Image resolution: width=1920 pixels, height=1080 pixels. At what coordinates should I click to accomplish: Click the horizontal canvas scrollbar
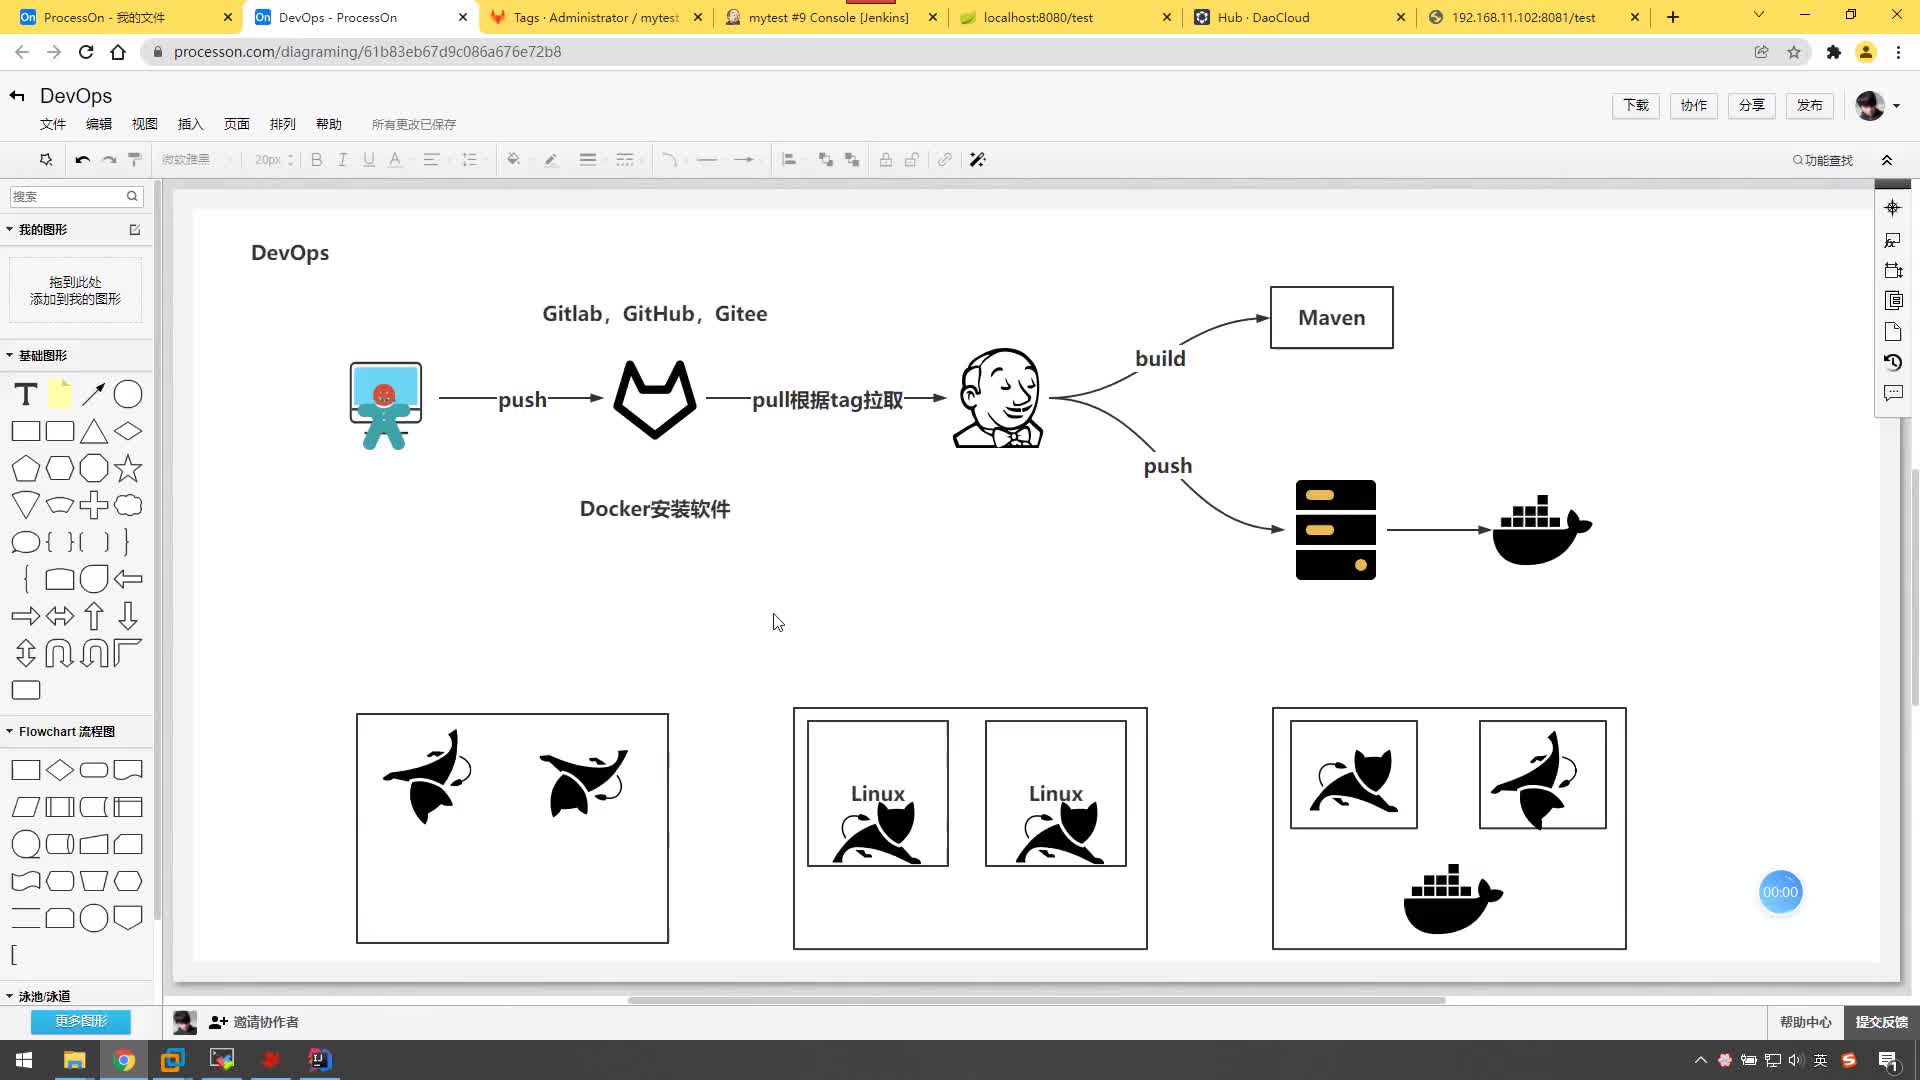click(x=1036, y=1000)
